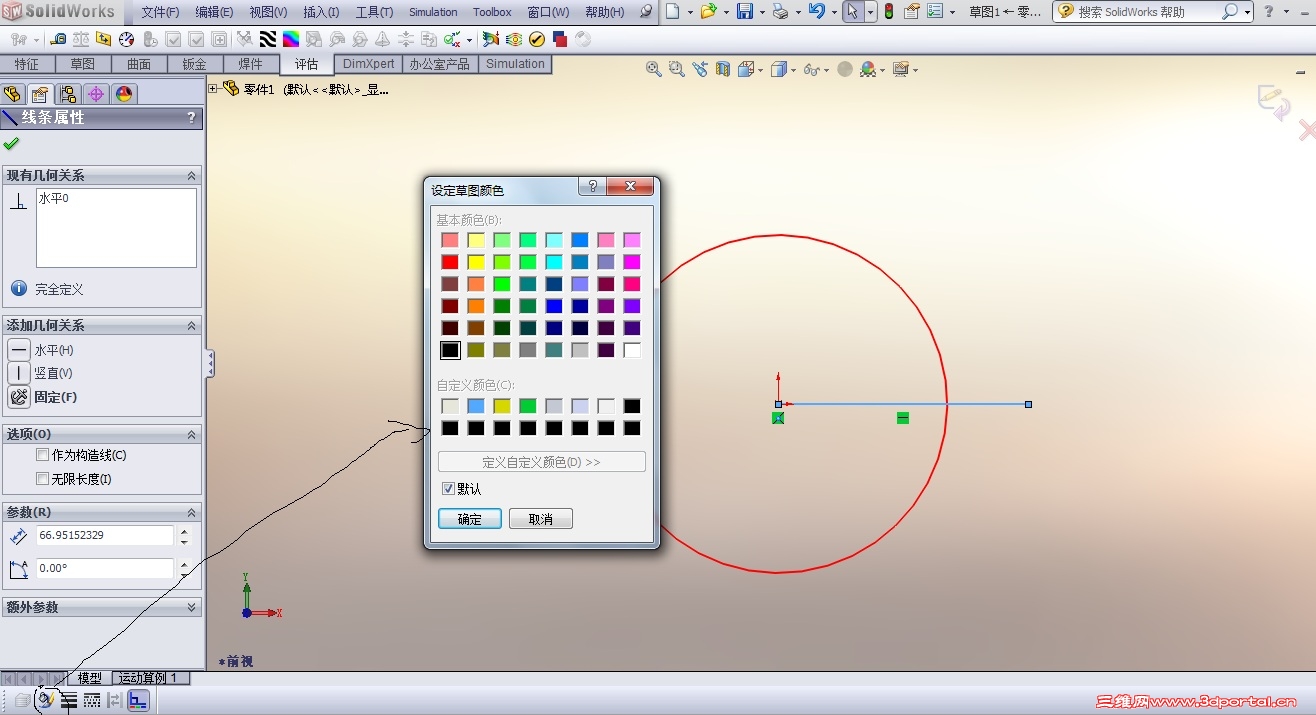
Task: Pick the pure yellow basic color swatch
Action: (x=476, y=262)
